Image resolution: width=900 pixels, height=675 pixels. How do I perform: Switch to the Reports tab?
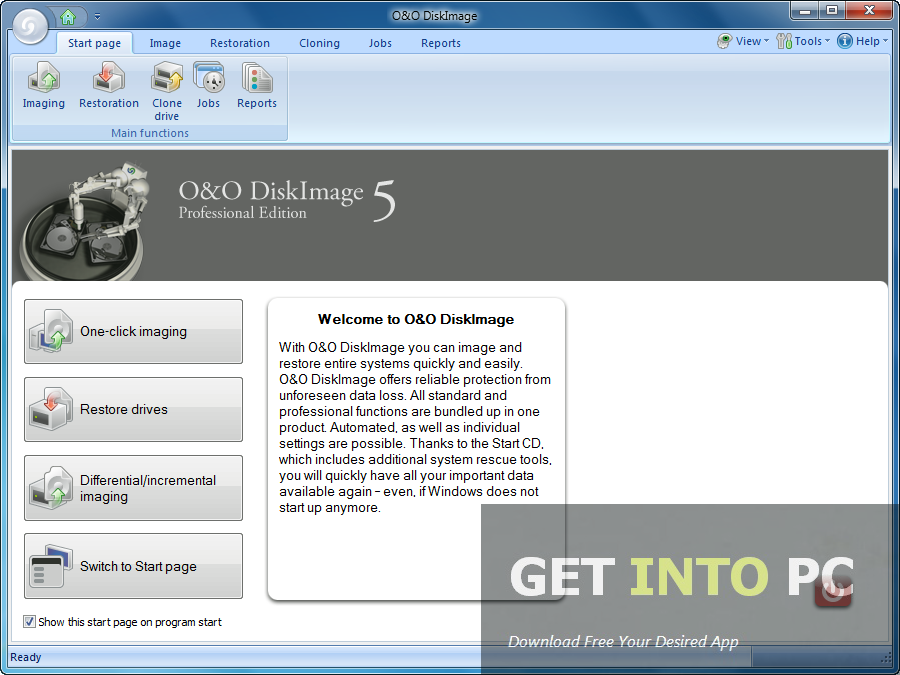(x=441, y=43)
